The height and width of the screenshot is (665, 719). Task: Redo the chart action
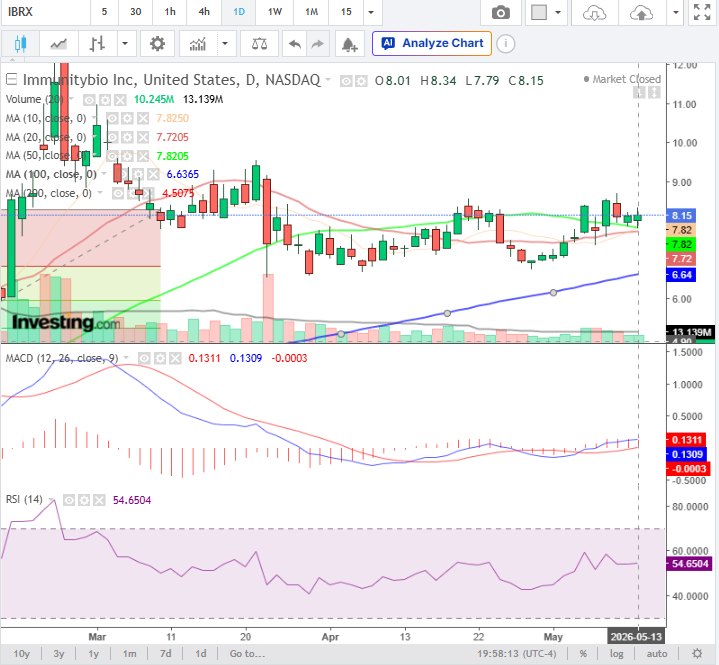point(317,44)
